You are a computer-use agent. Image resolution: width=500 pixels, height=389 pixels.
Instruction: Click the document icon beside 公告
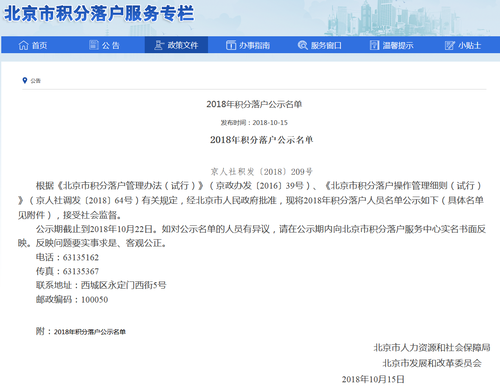coord(94,45)
